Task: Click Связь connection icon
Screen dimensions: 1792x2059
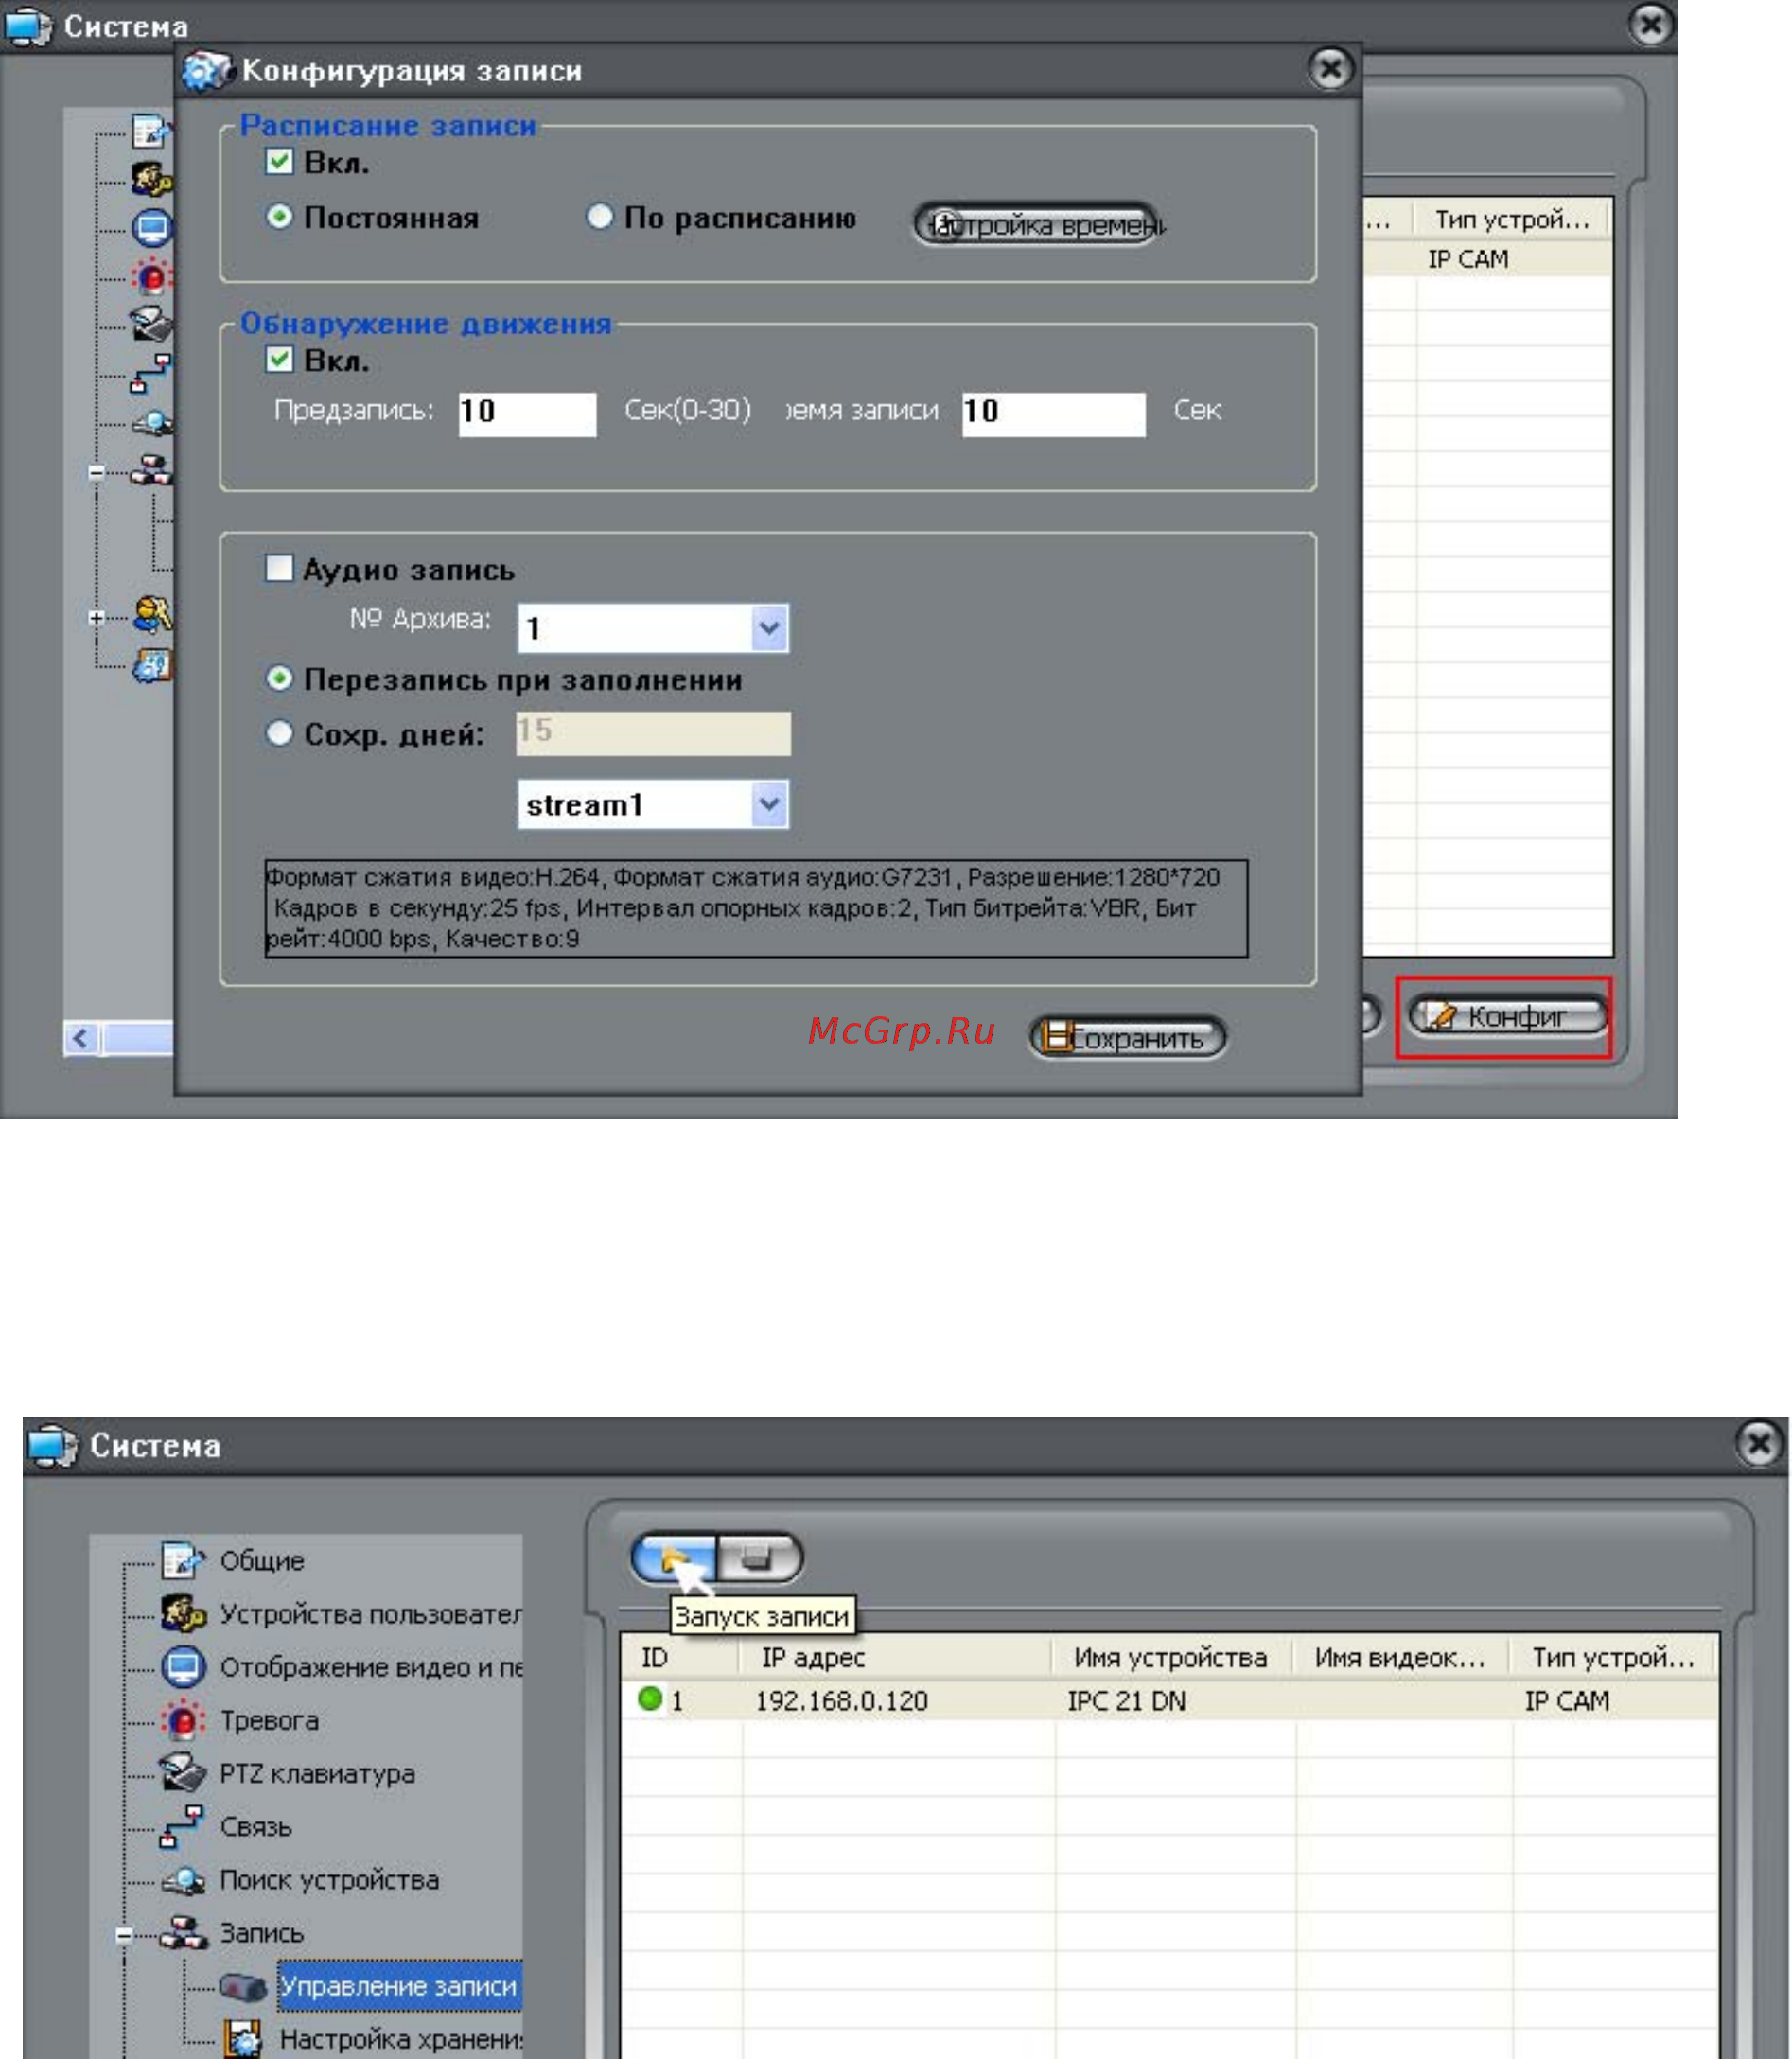Action: (183, 1826)
